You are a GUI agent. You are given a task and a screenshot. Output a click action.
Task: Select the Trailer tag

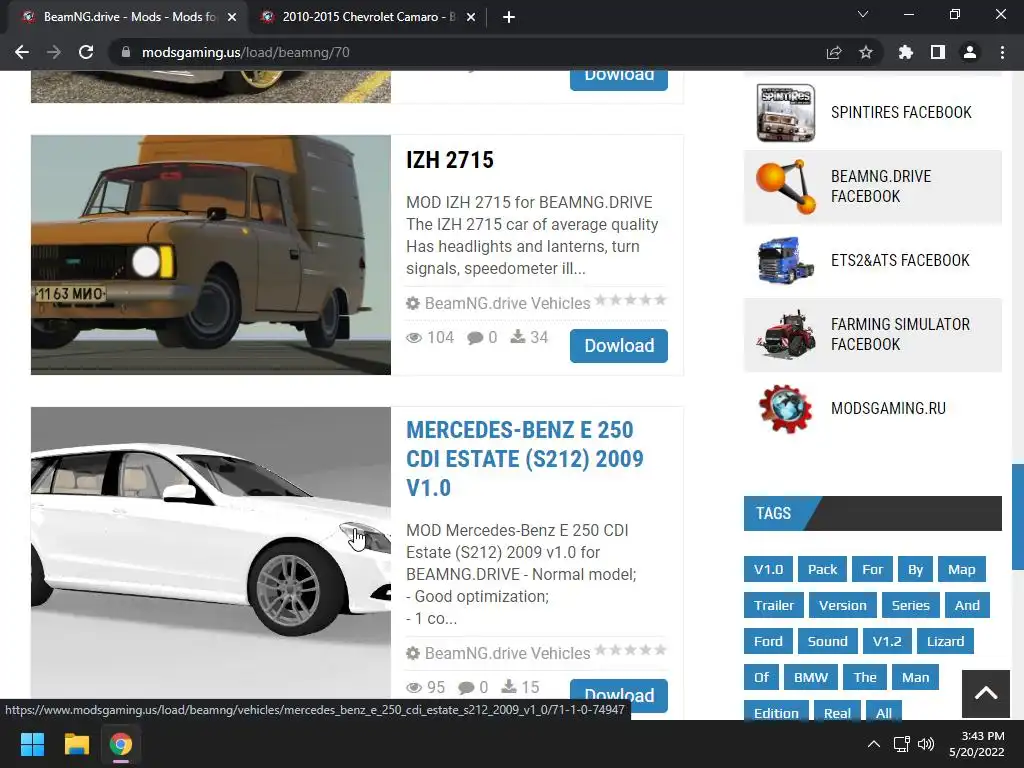tap(774, 605)
